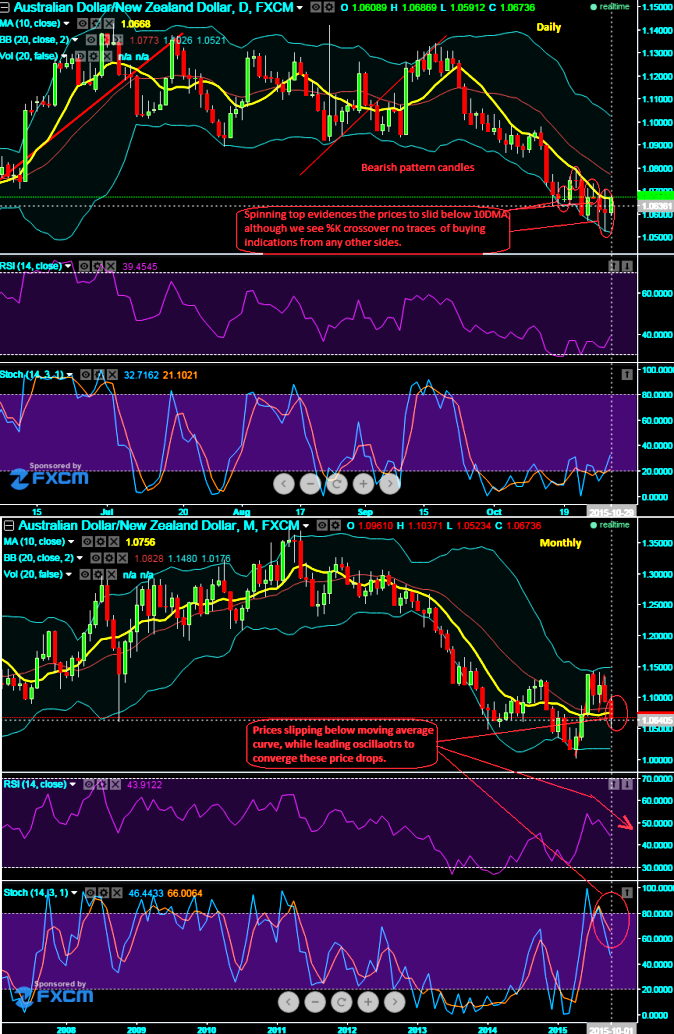The height and width of the screenshot is (1034, 674).
Task: Expand BB (20, close, 2) dropdown on Monthly chart
Action: tap(79, 559)
